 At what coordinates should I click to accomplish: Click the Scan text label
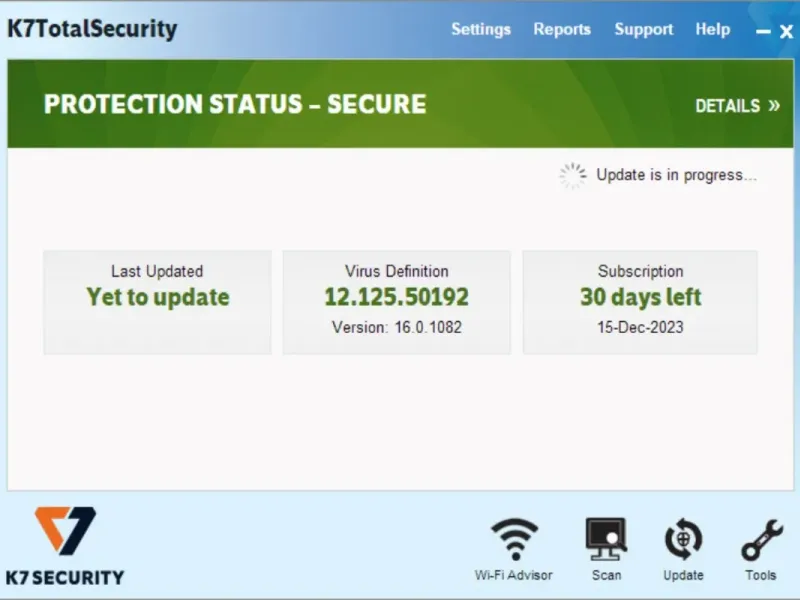coord(606,575)
